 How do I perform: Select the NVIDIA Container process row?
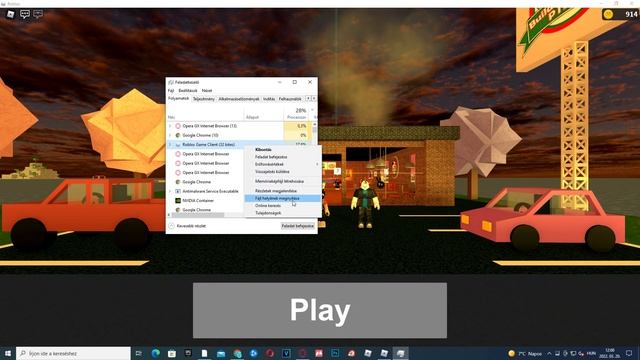206,200
